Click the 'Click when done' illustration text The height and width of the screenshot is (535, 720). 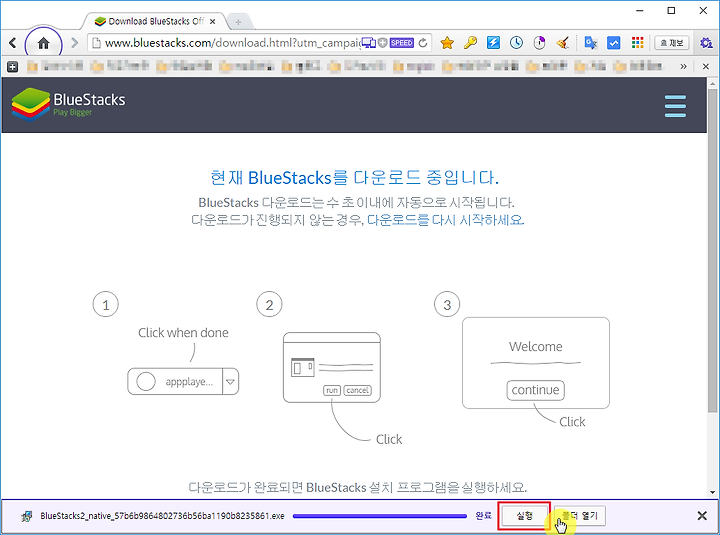pyautogui.click(x=183, y=332)
